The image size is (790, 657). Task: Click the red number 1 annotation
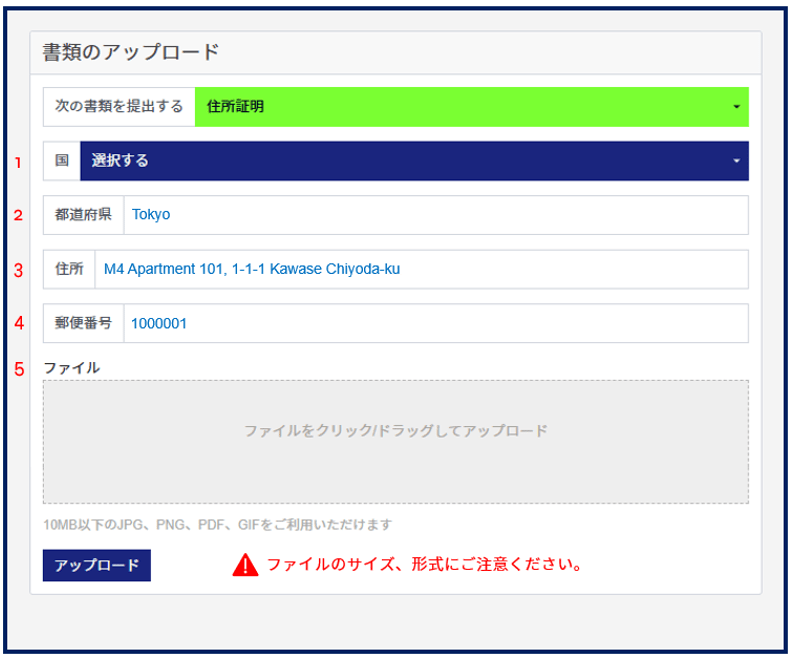[17, 162]
